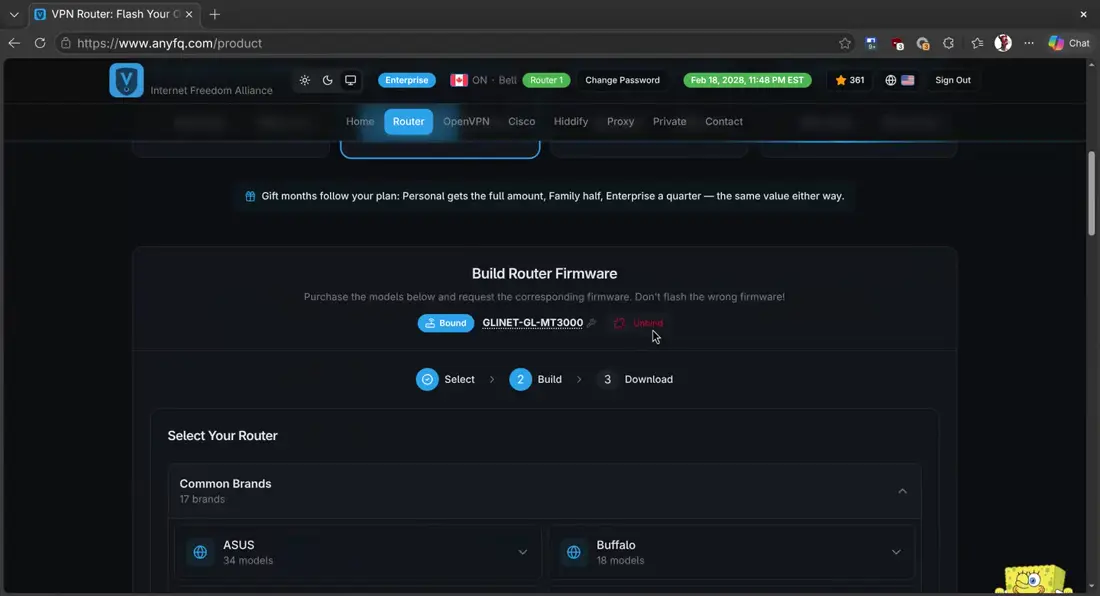Open the Cisco nav tab
This screenshot has width=1100, height=596.
click(521, 121)
